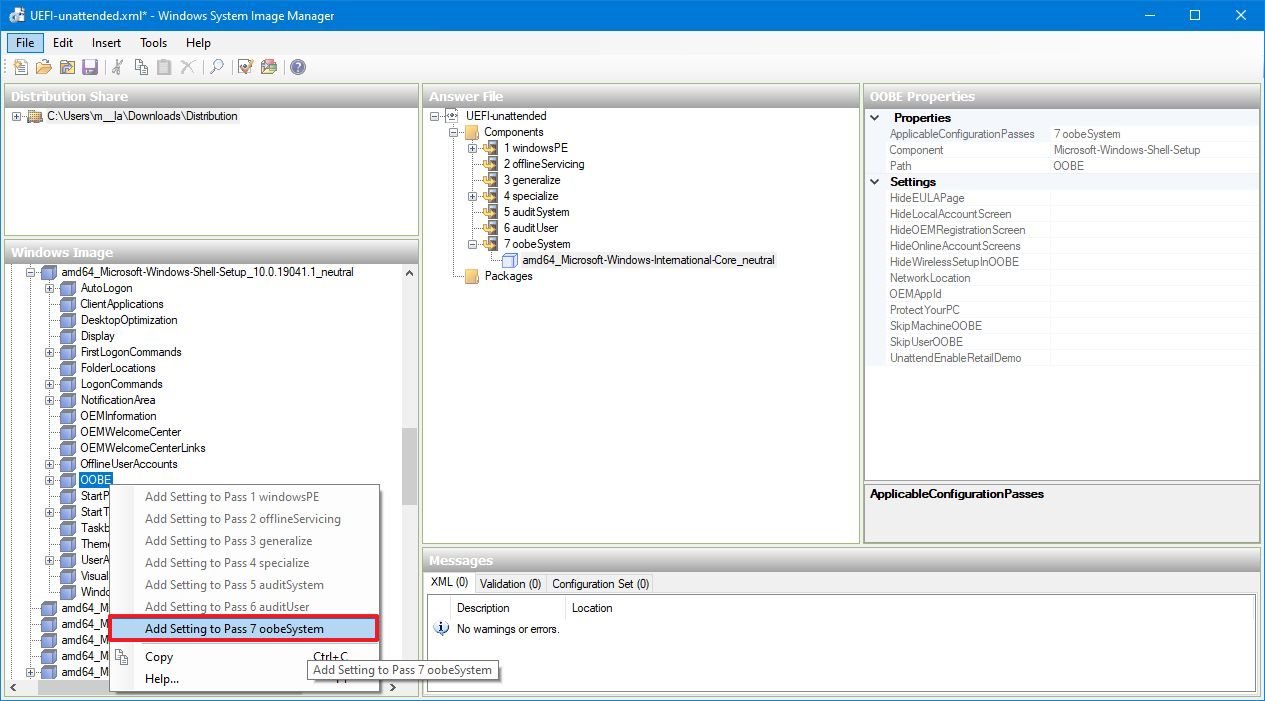Open the Insert menu
The height and width of the screenshot is (701, 1265).
click(x=107, y=43)
